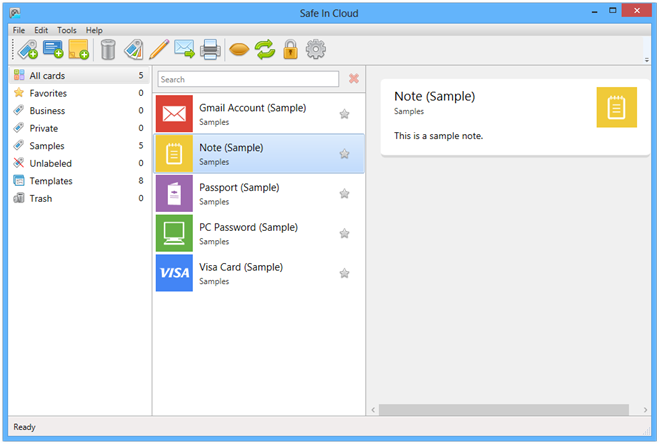Click the large yellow note icon in details
The image size is (660, 444).
[x=617, y=107]
